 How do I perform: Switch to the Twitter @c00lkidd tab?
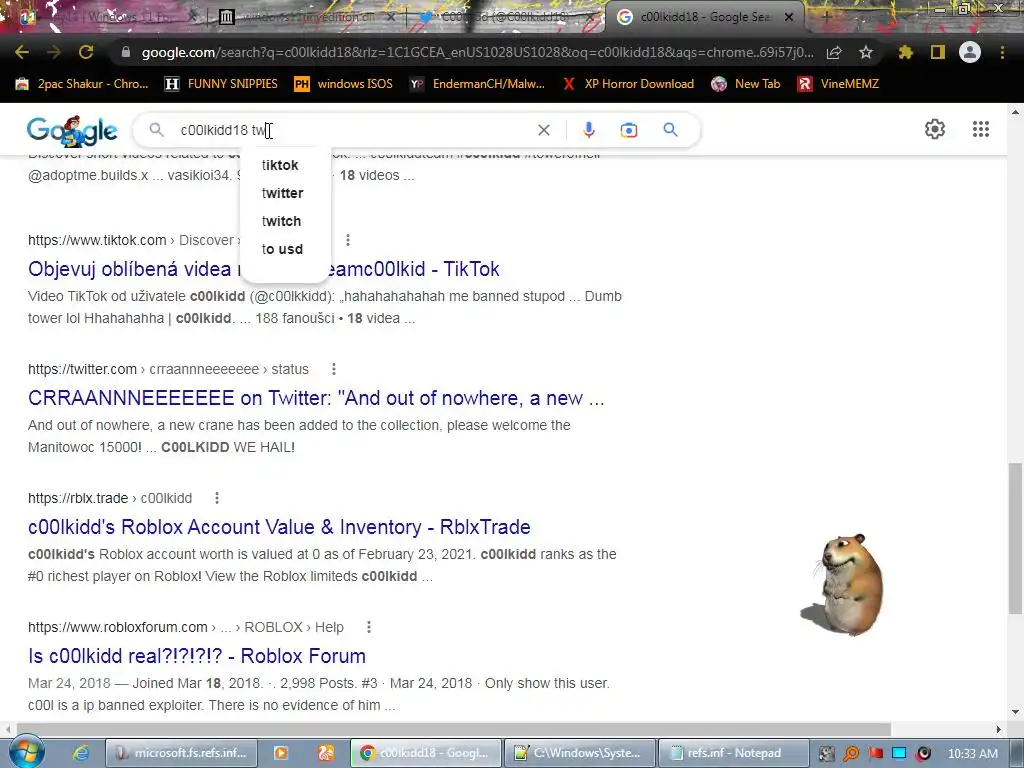[x=505, y=17]
